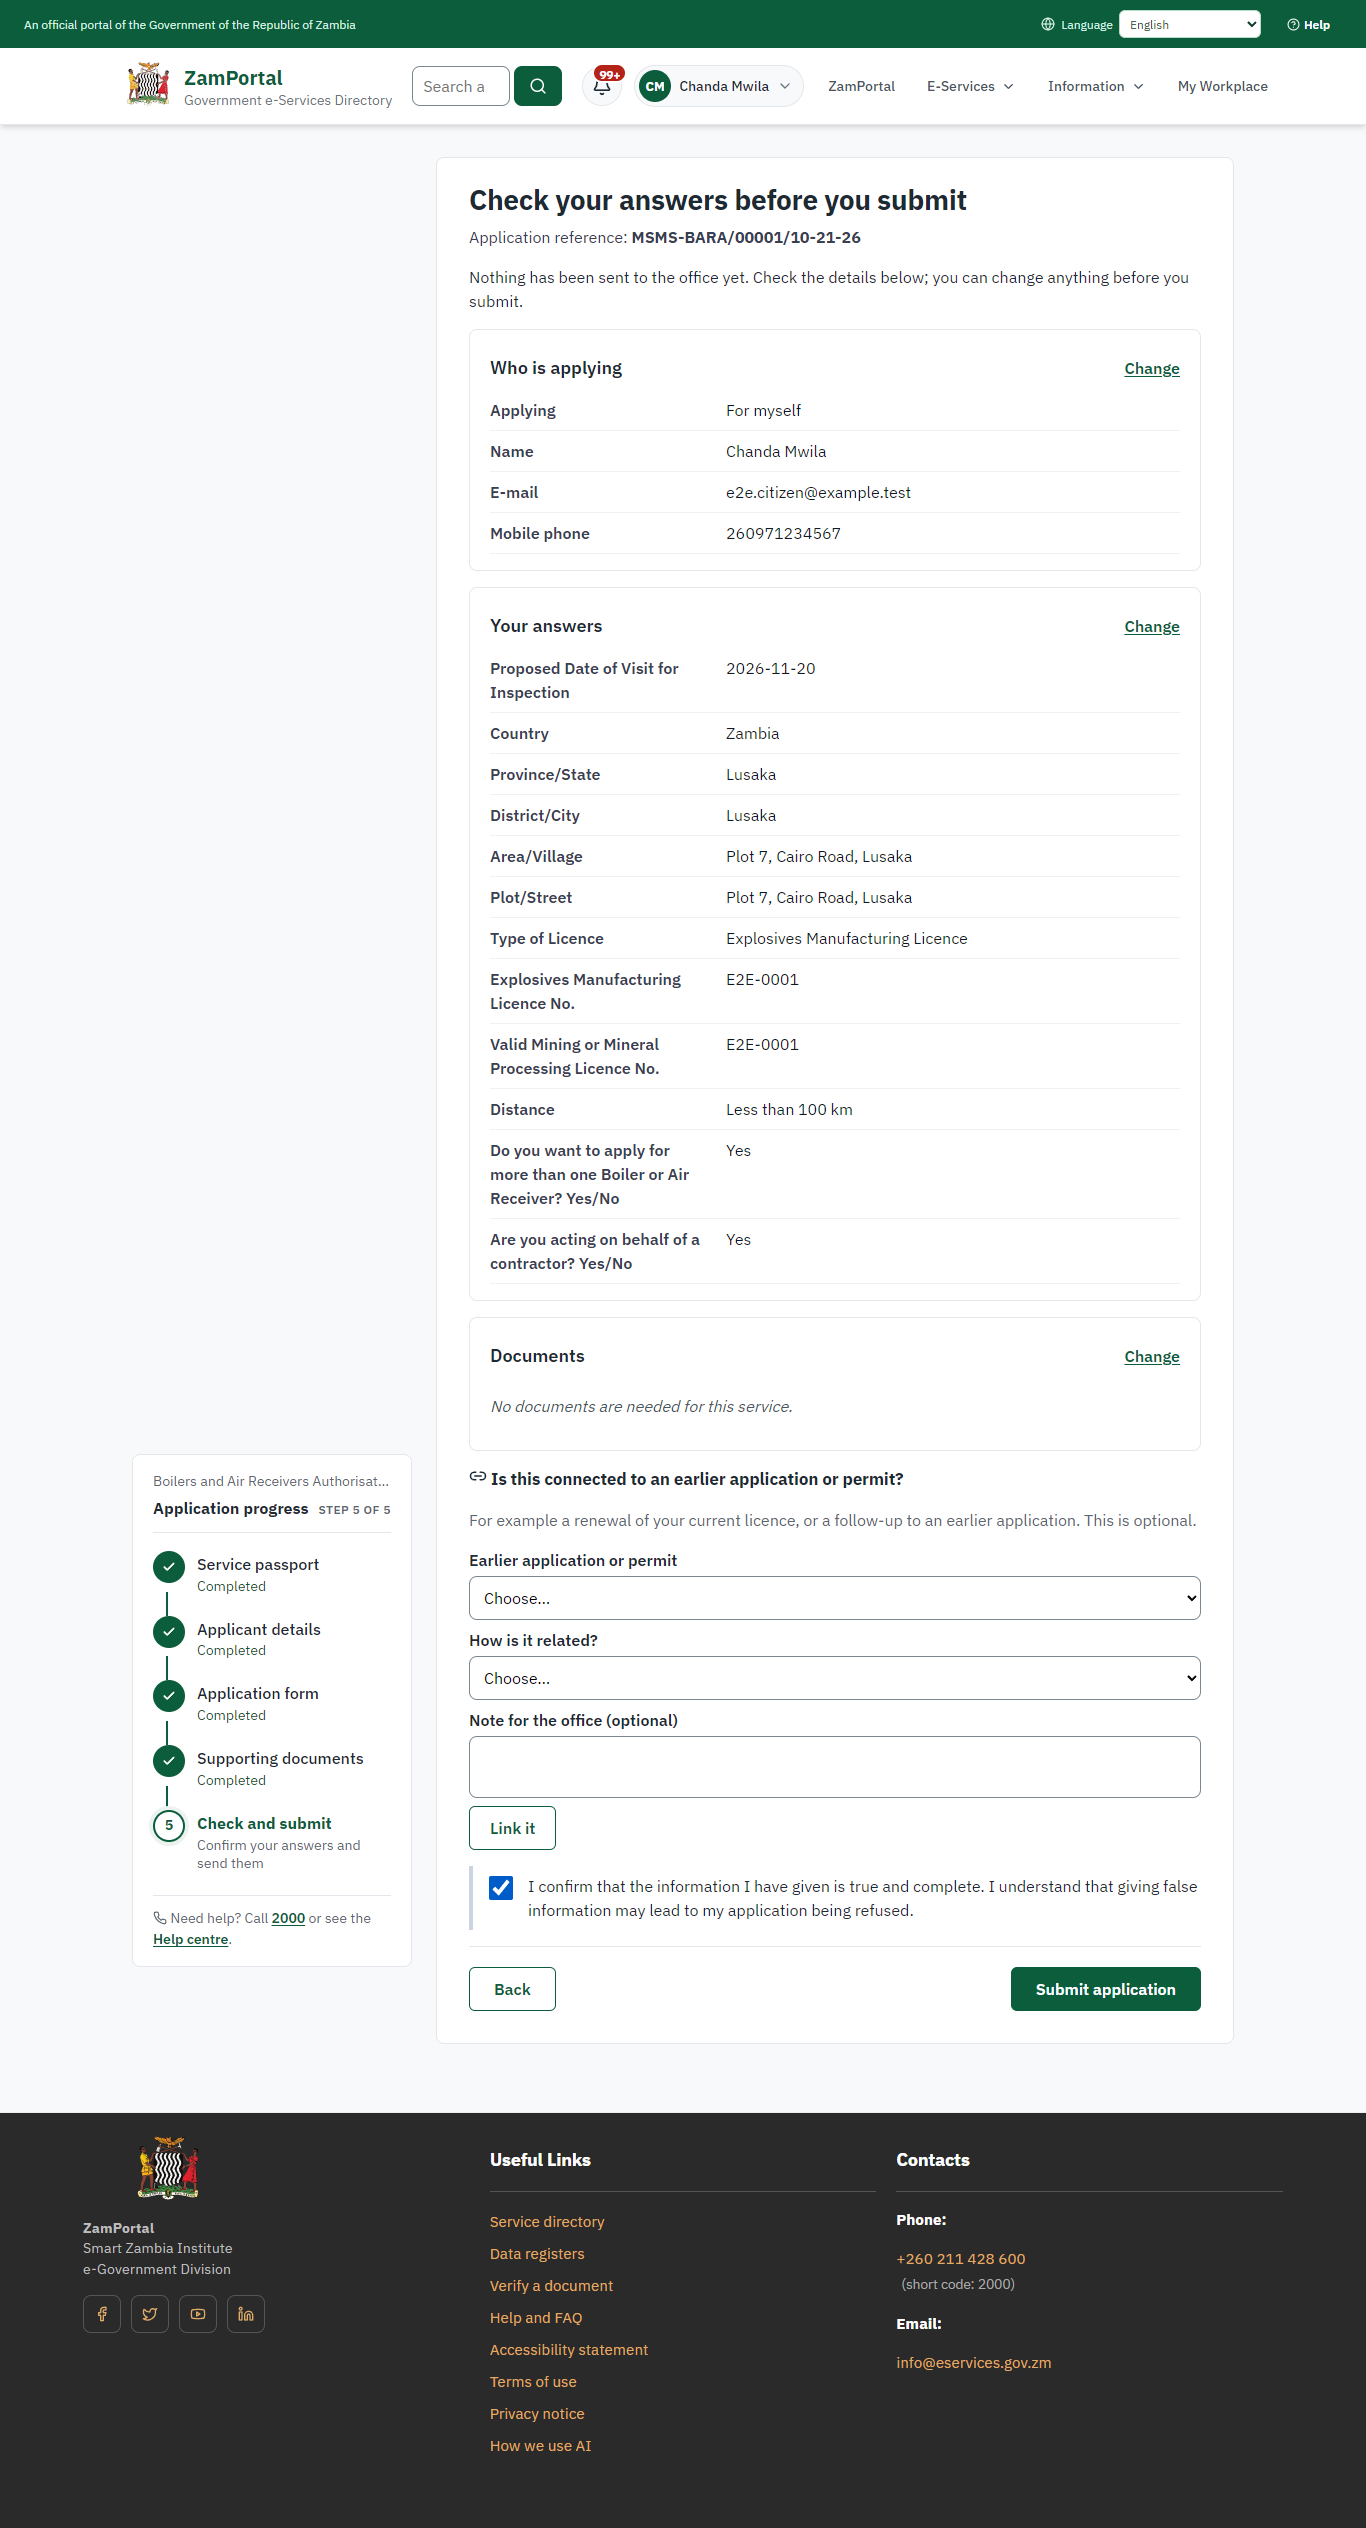Viewport: 1366px width, 2528px height.
Task: Click the info@eservices.gov.zm email link
Action: (x=974, y=2362)
